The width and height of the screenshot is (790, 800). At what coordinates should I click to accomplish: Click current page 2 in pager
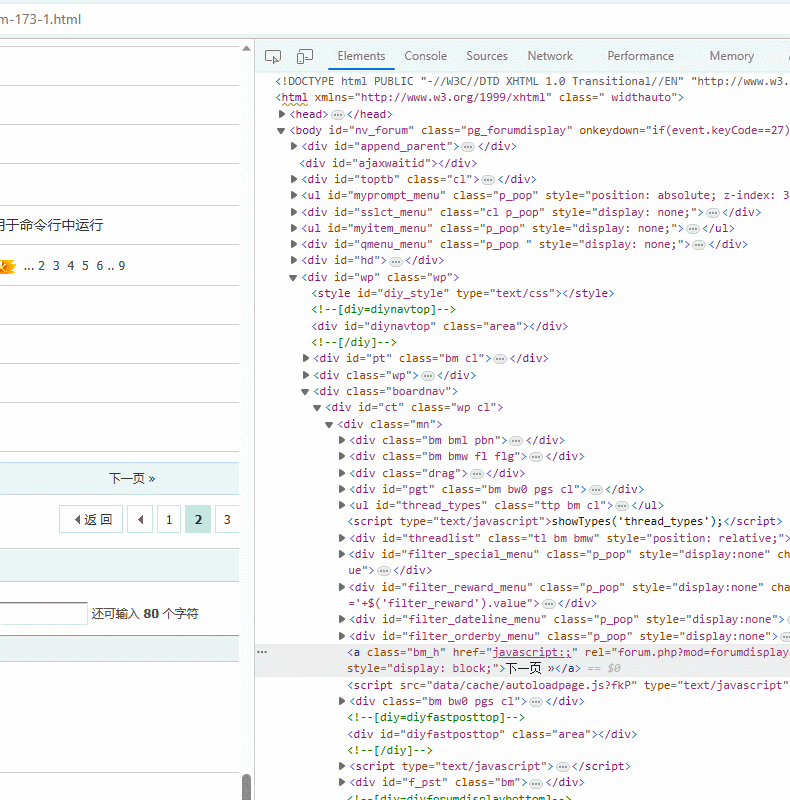(198, 519)
